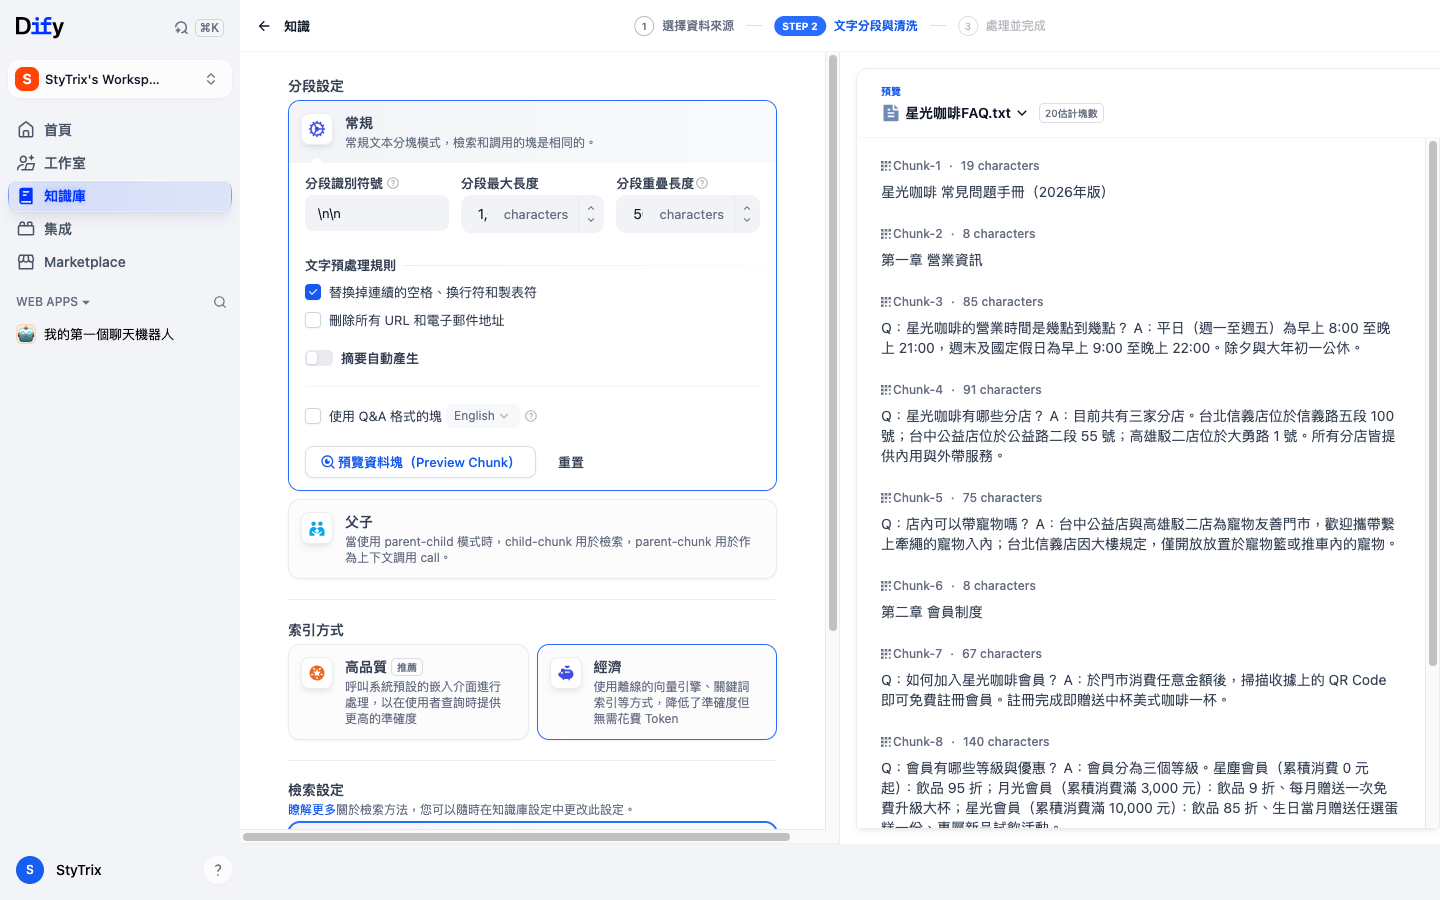
Task: Click Chunk-5 grip icon
Action: 886,498
